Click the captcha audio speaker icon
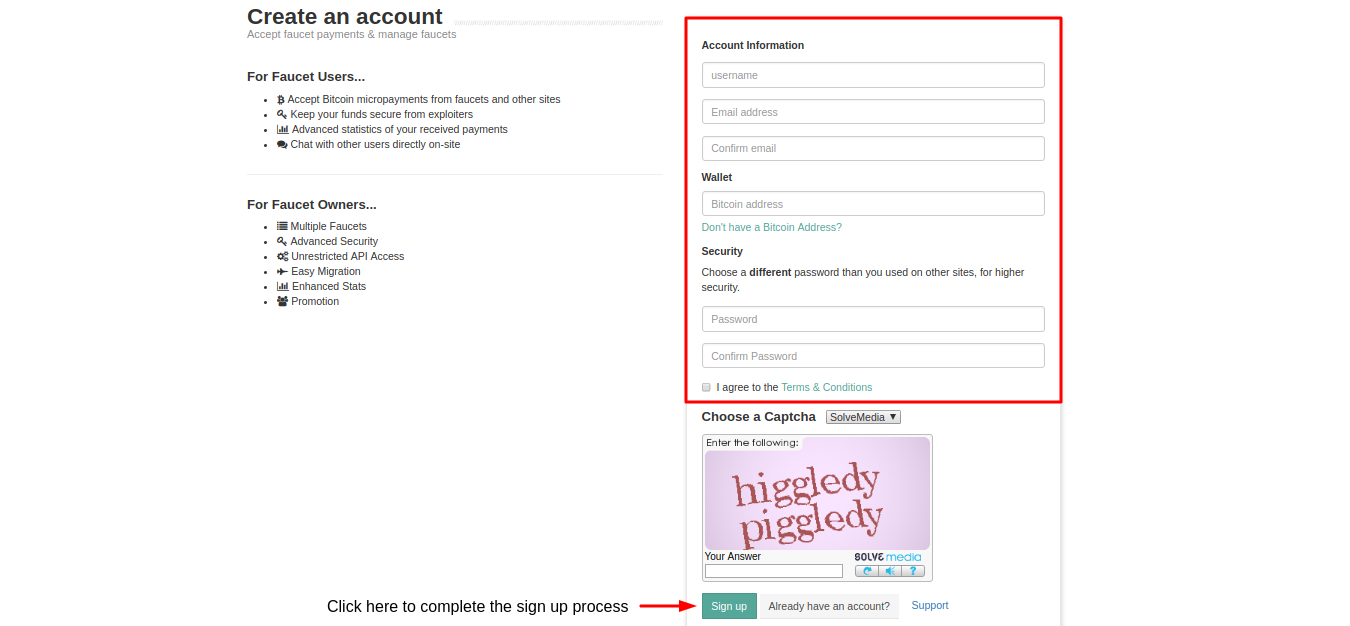 889,571
